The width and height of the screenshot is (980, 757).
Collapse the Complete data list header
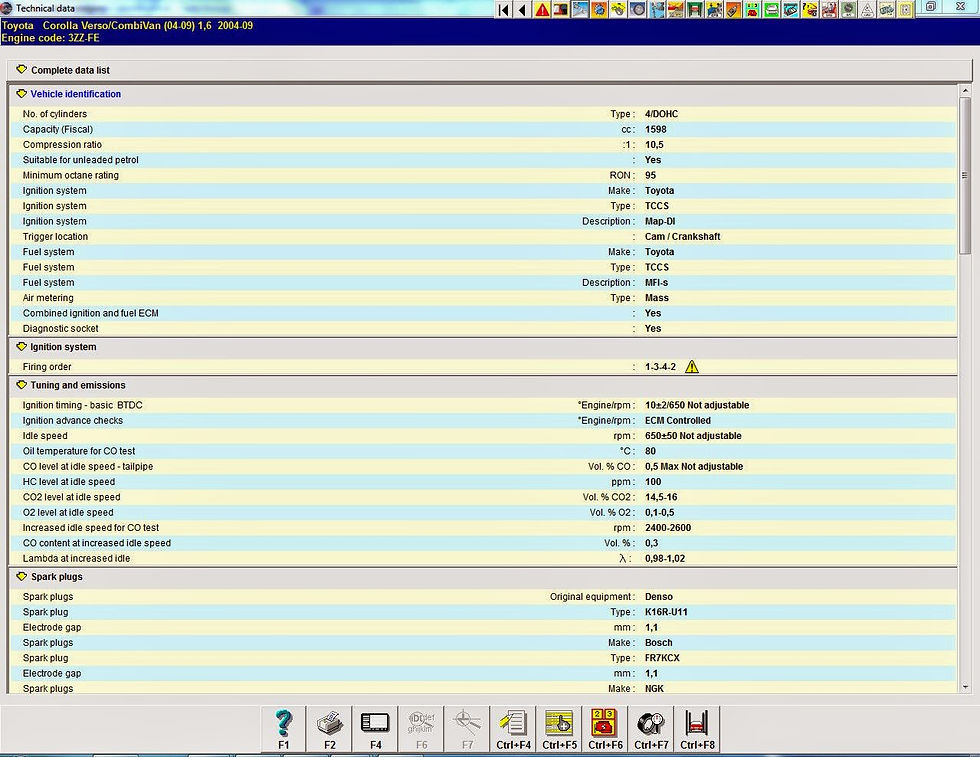click(489, 70)
